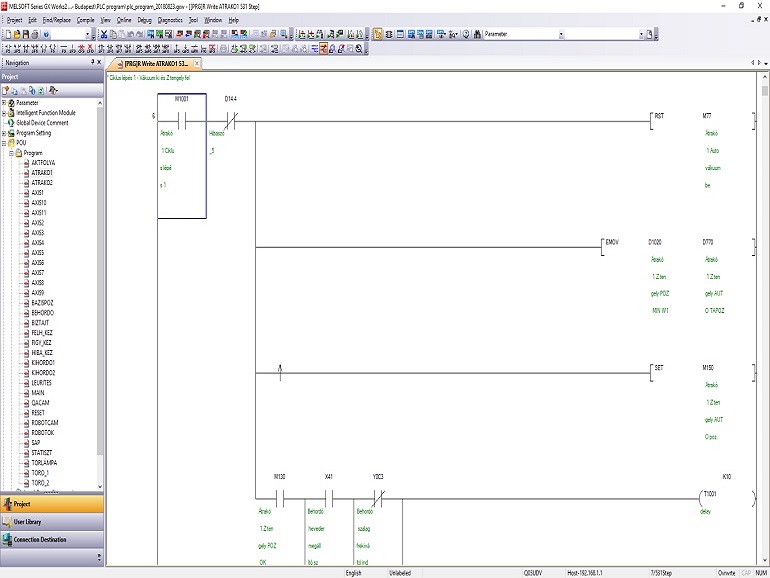Click the Q03UDV status bar entry
Screen dimensions: 770x578
[532, 573]
